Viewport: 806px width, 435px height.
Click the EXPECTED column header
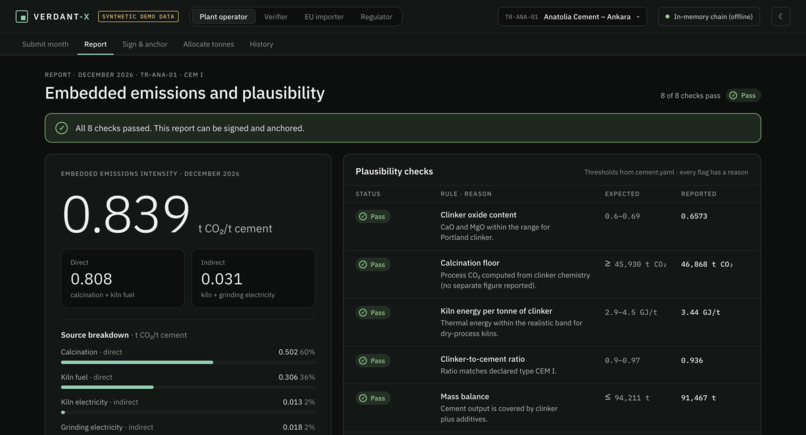(x=622, y=194)
